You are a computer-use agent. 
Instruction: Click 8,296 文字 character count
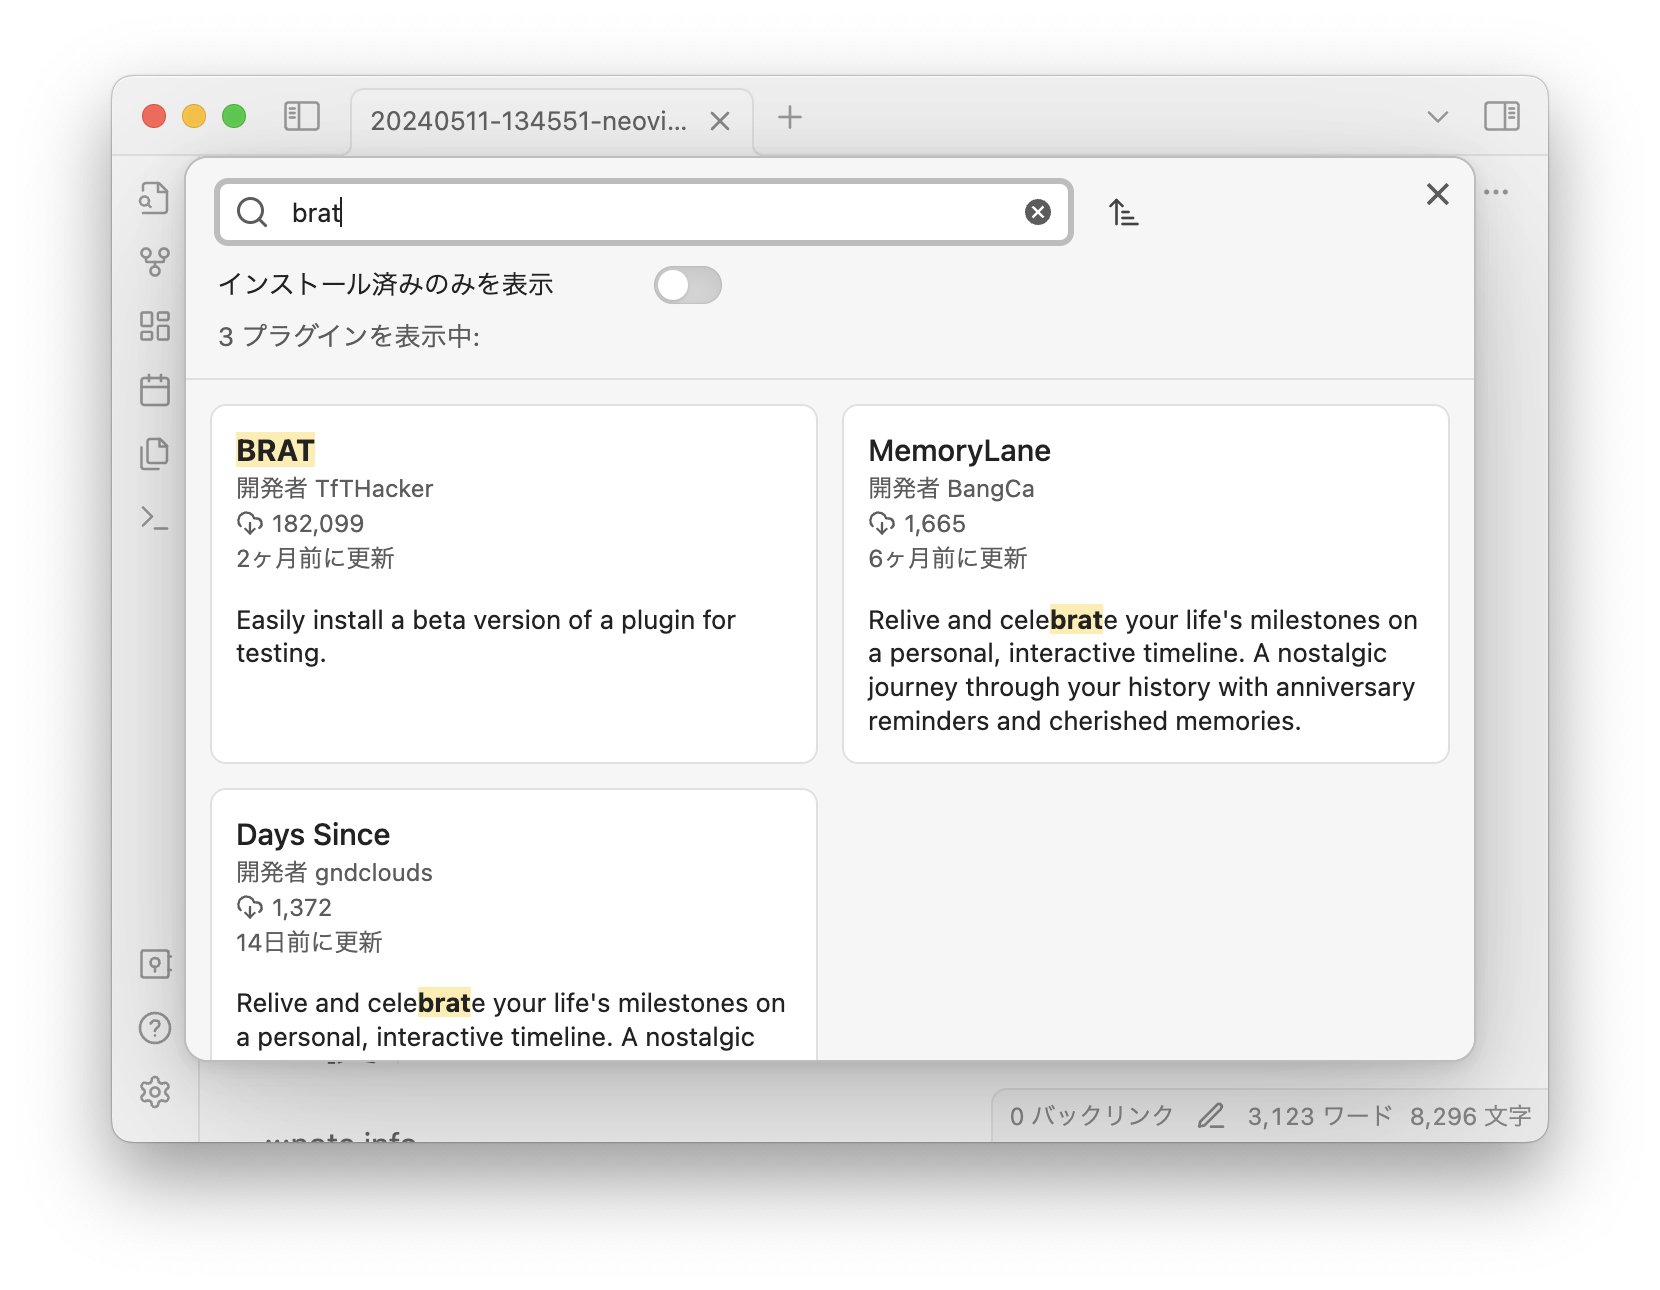(1470, 1116)
